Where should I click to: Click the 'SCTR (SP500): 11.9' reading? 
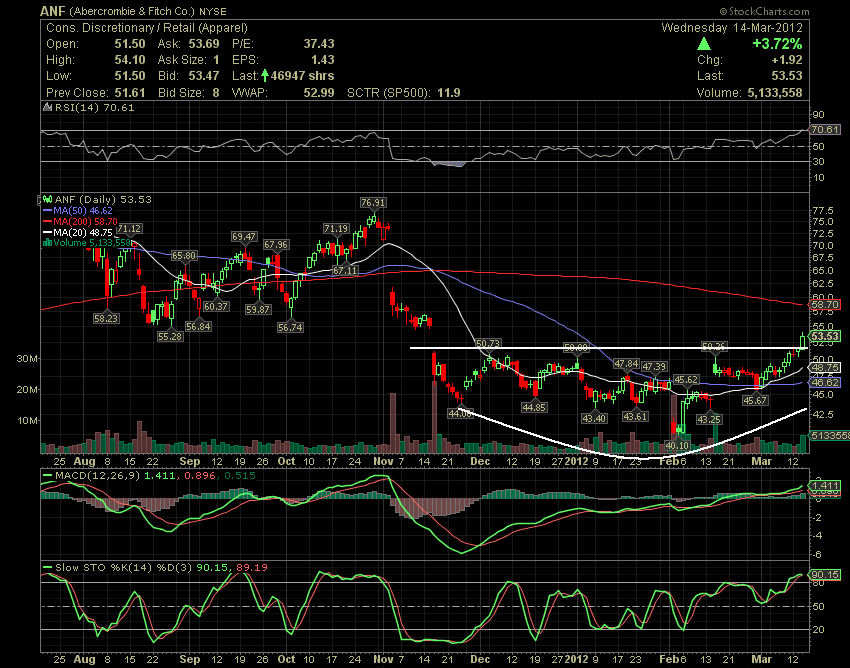(x=404, y=92)
